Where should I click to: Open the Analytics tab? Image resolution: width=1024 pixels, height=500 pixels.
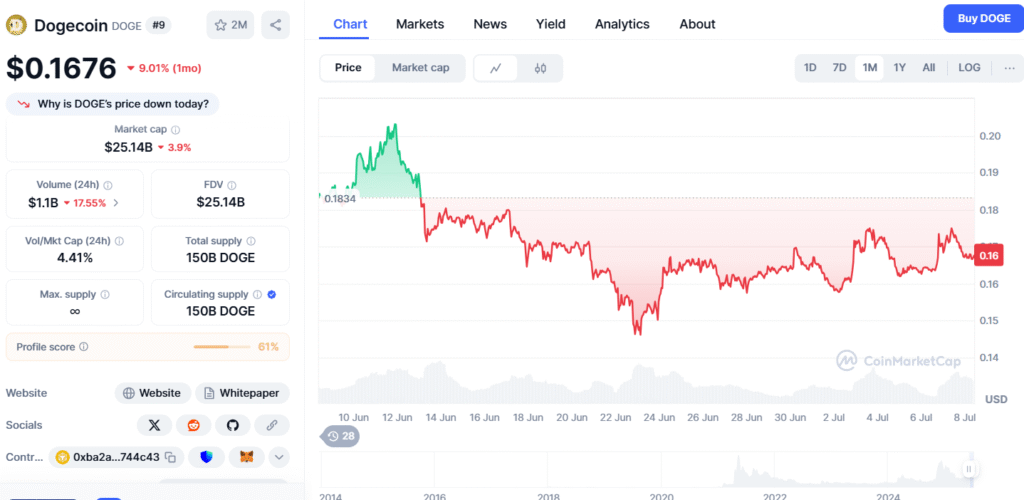[622, 24]
